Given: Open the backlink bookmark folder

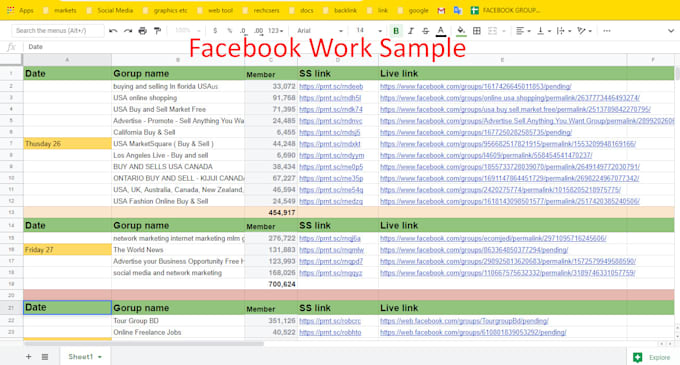Looking at the screenshot, I should pyautogui.click(x=340, y=10).
